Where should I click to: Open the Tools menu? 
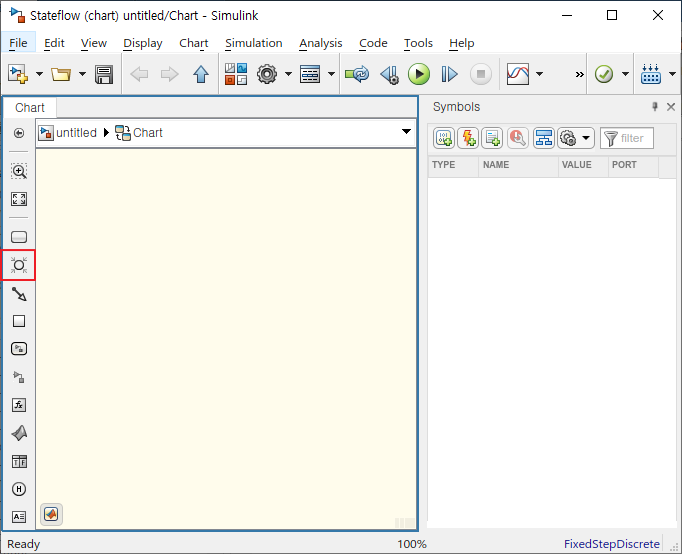pyautogui.click(x=418, y=43)
